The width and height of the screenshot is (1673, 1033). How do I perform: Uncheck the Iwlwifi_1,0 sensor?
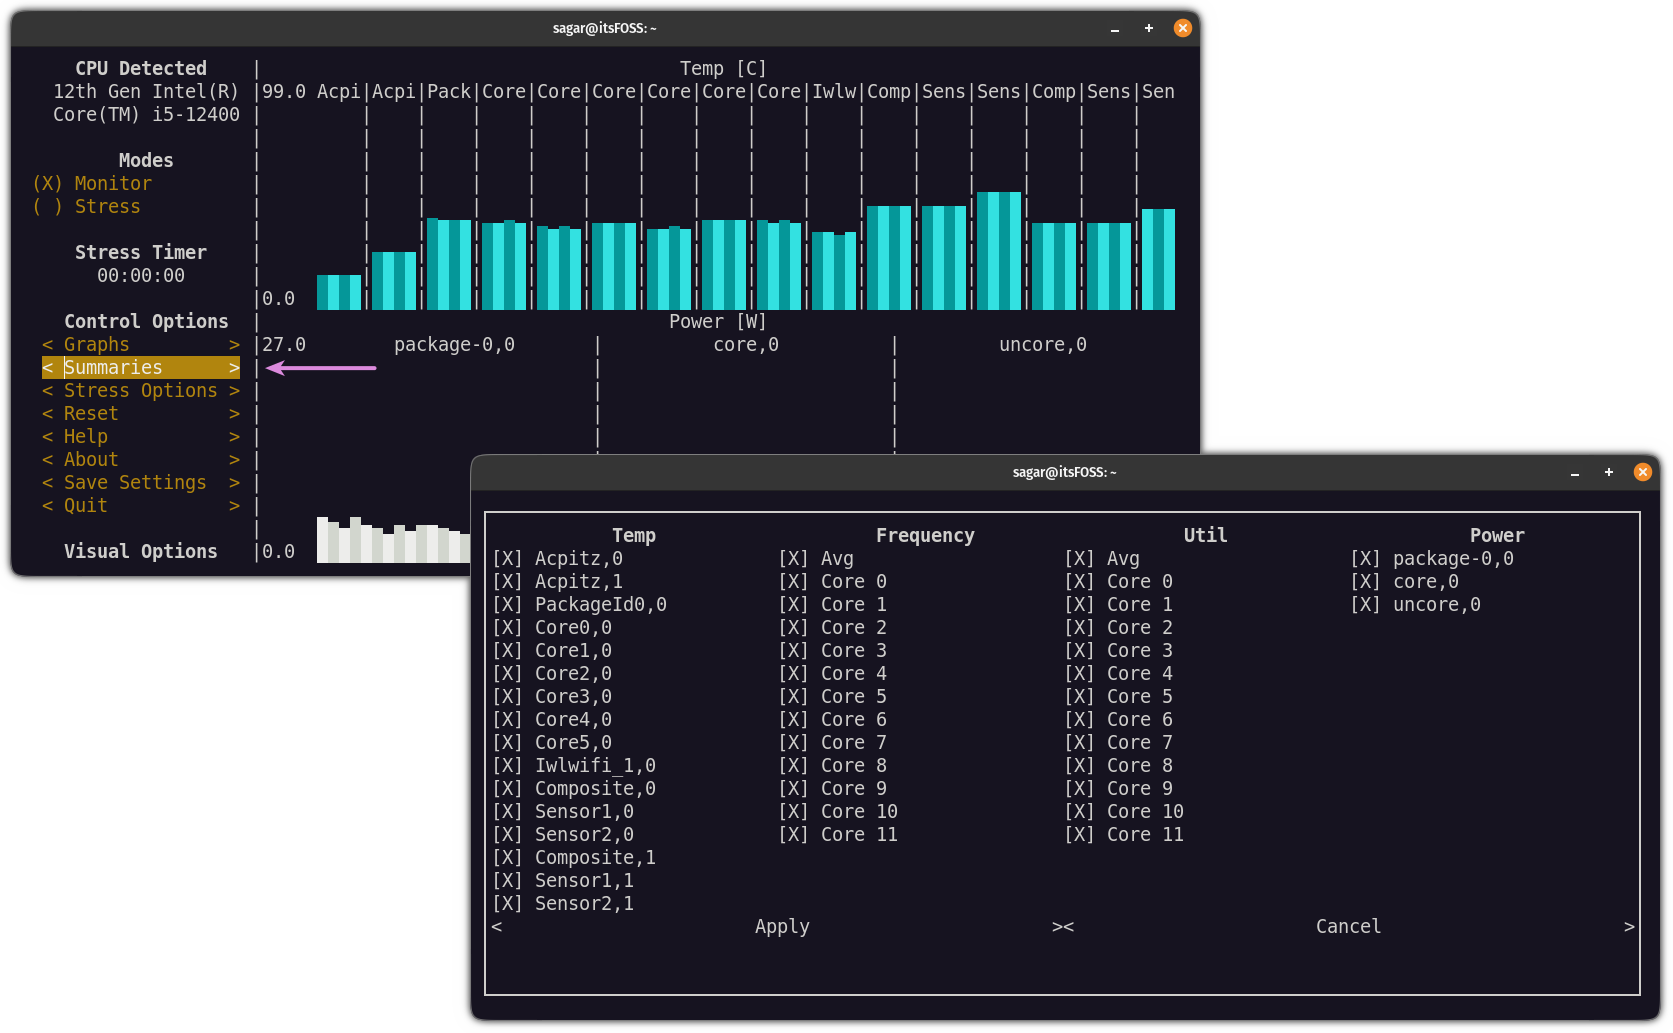click(507, 765)
